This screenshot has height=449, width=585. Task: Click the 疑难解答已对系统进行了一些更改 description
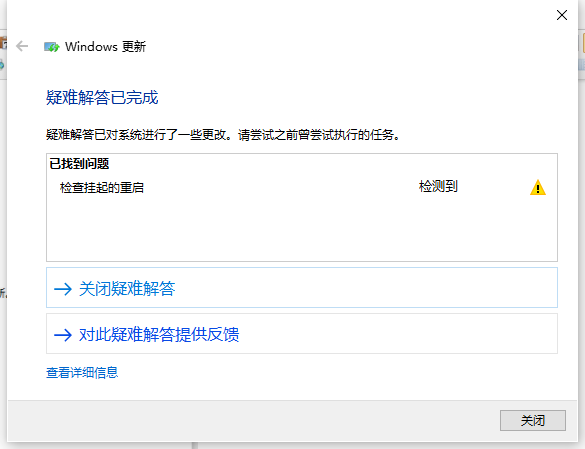223,135
